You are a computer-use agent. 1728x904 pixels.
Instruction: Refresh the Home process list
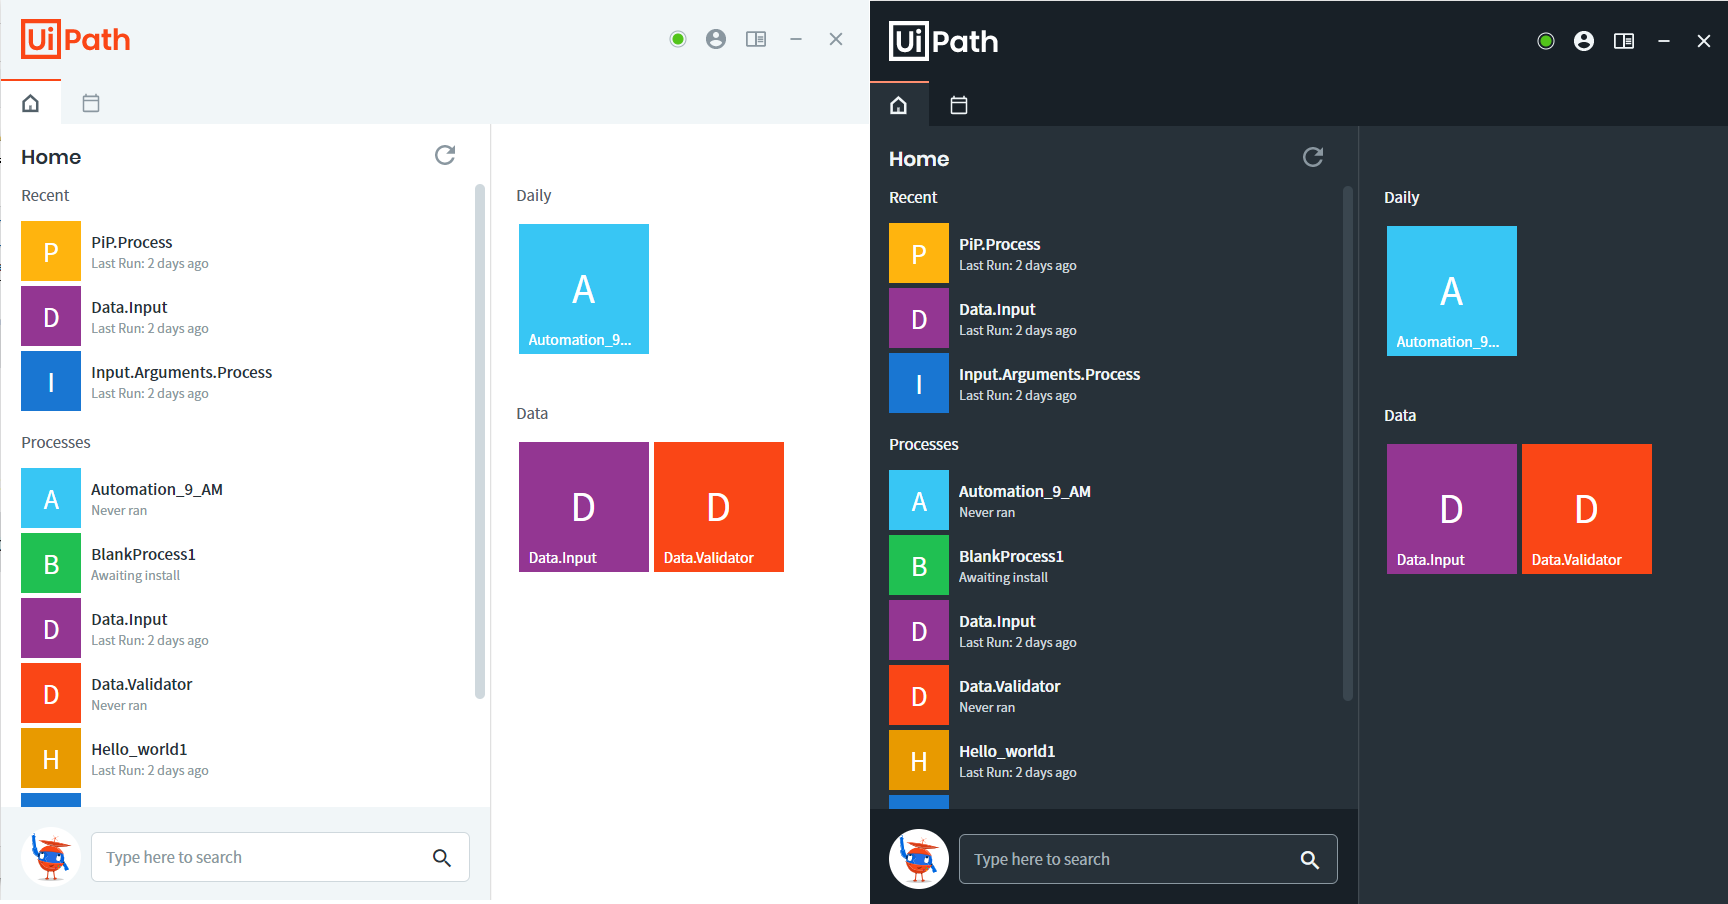click(1313, 157)
